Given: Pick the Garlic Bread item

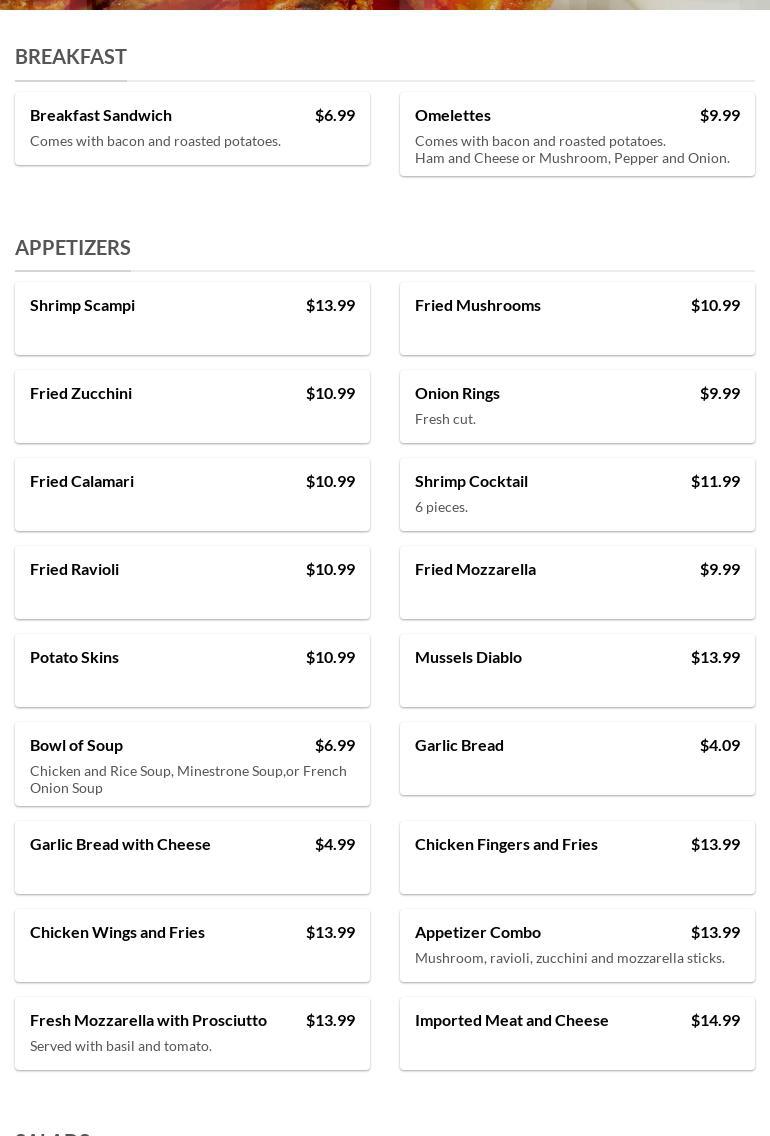Looking at the screenshot, I should click(x=577, y=758).
